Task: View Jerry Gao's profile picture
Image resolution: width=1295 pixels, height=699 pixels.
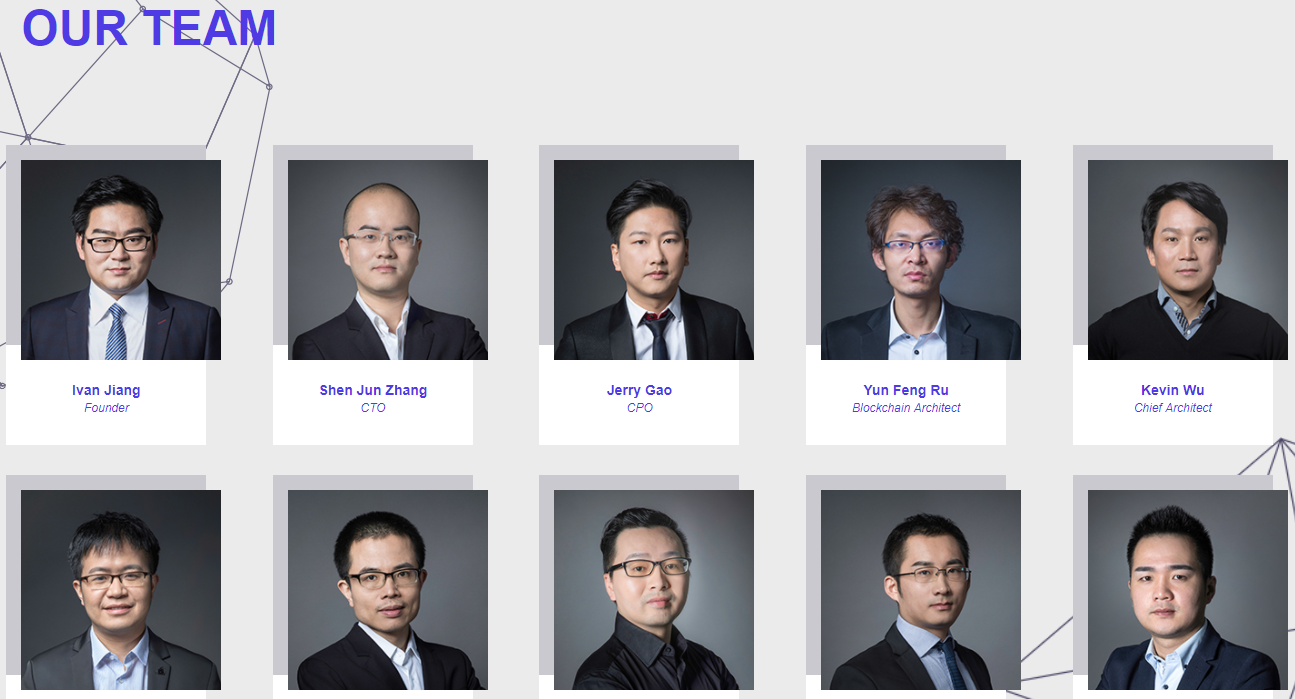Action: pos(654,260)
